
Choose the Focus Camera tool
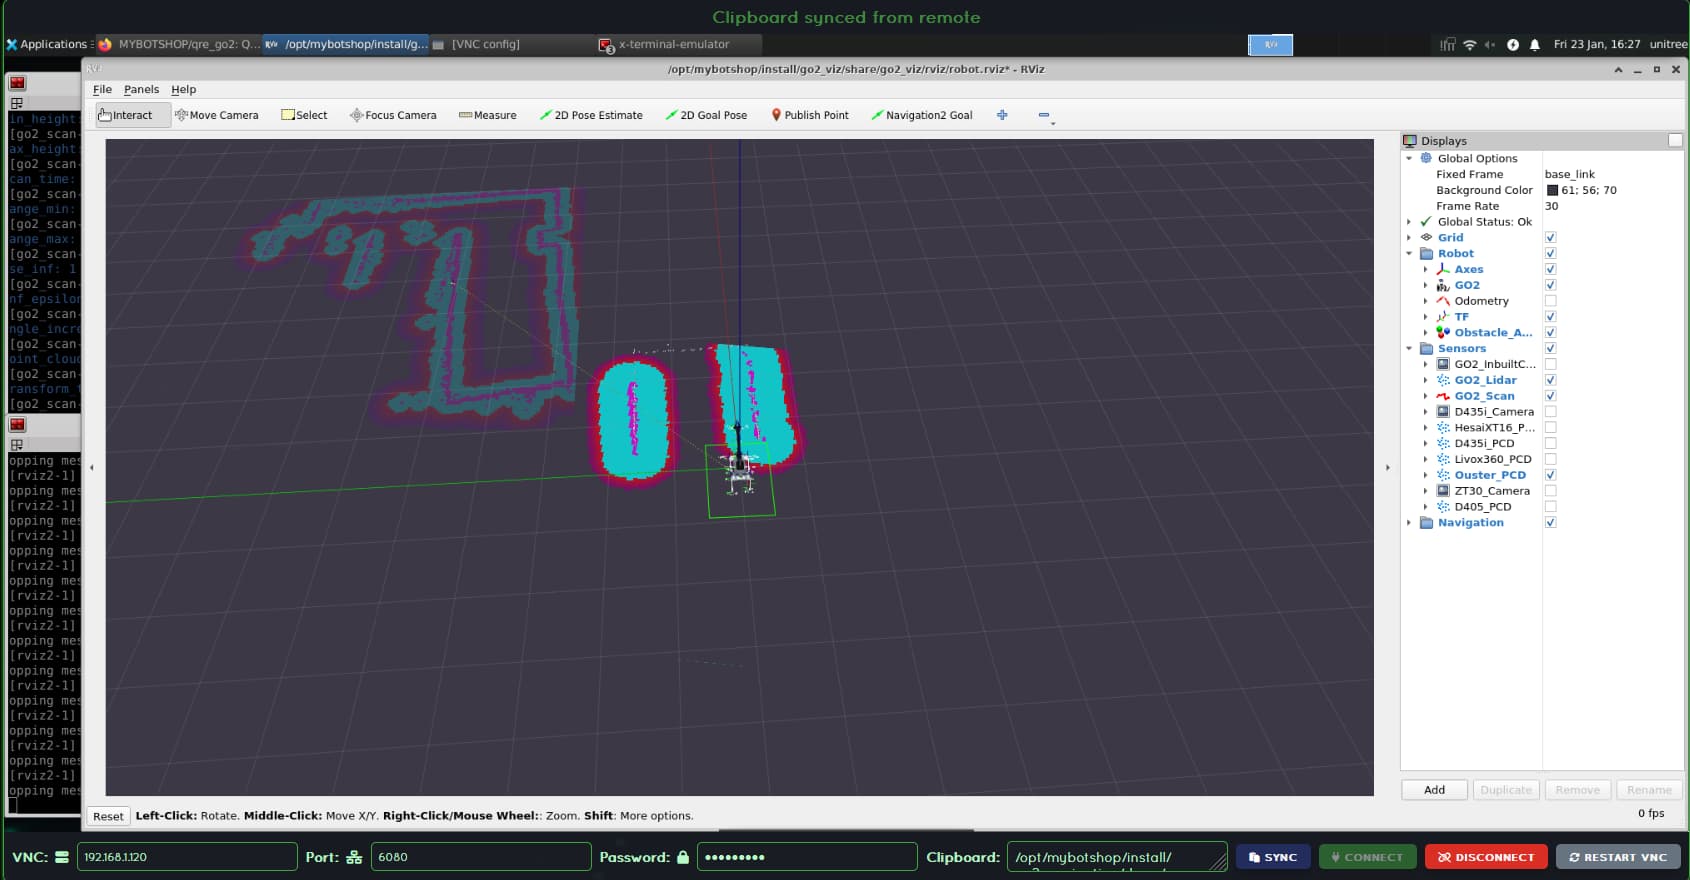(393, 115)
